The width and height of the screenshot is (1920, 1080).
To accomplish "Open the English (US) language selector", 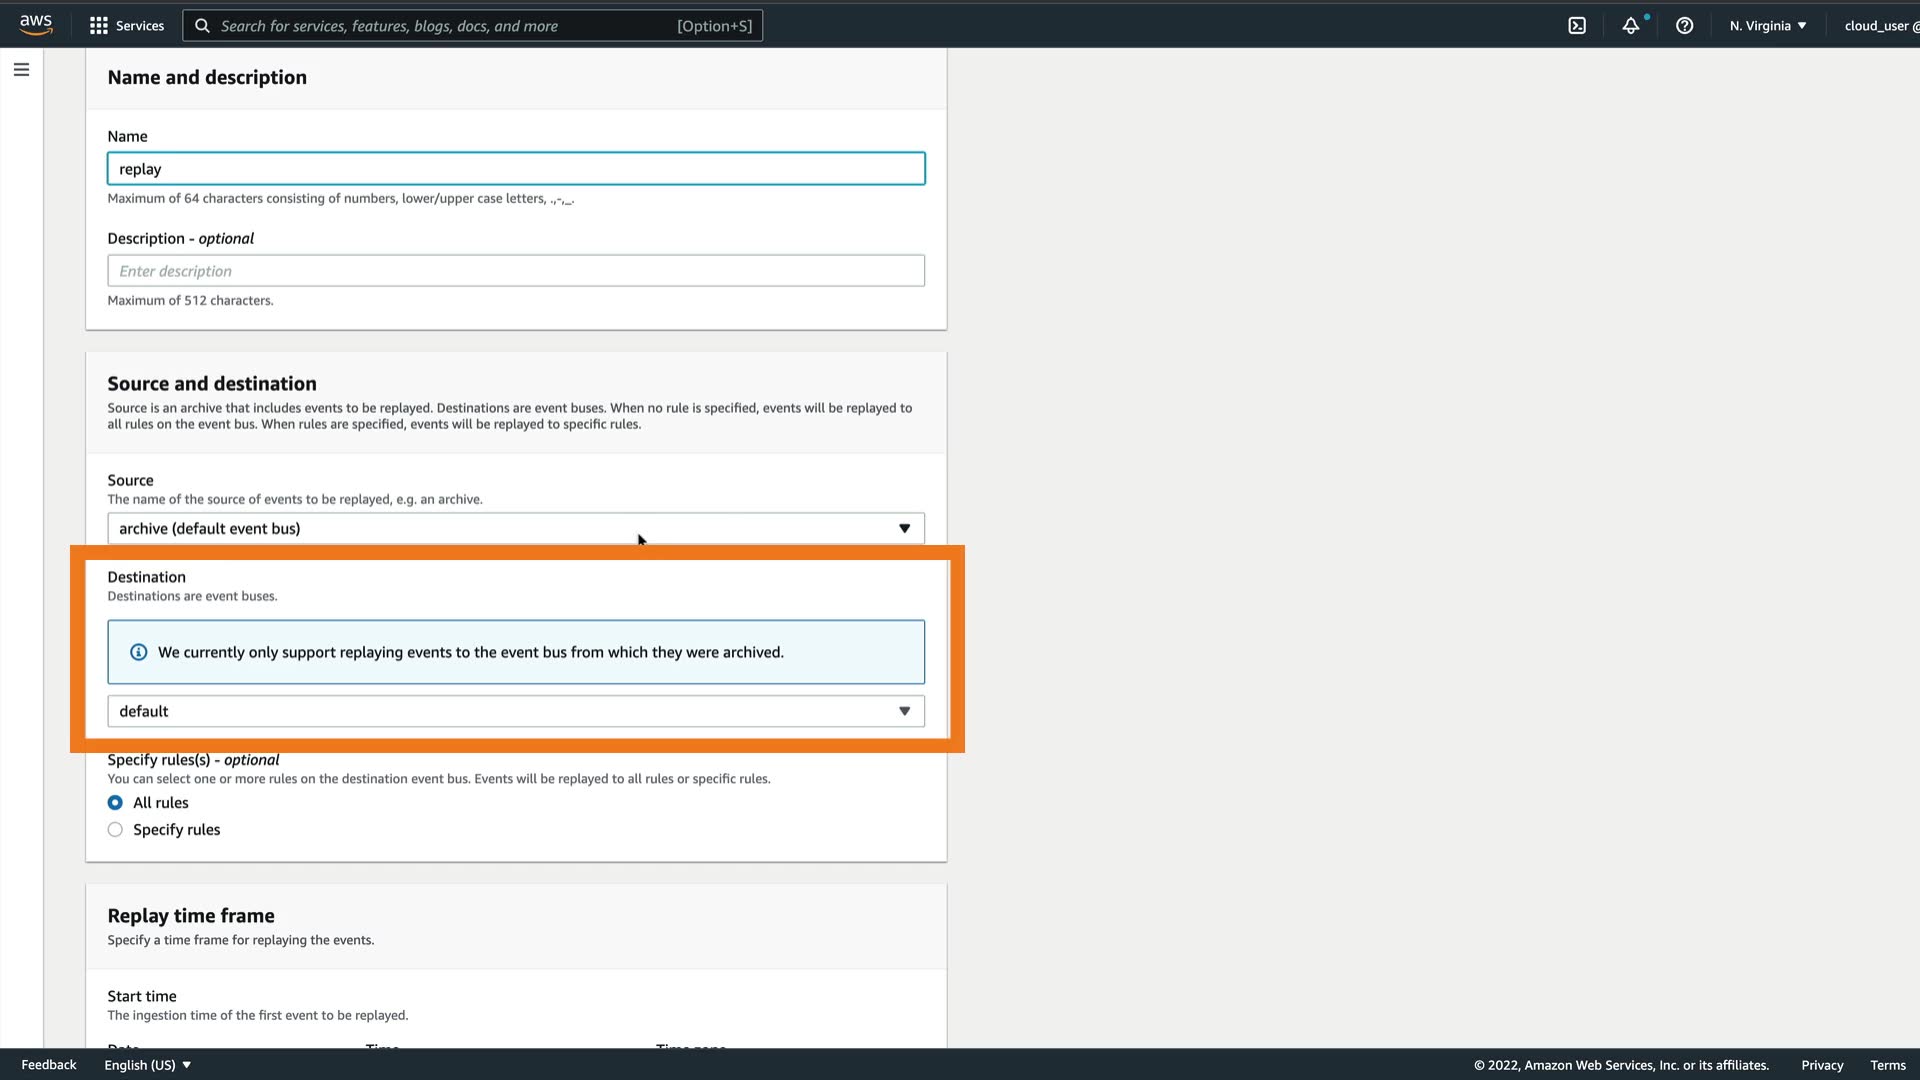I will tap(147, 1065).
